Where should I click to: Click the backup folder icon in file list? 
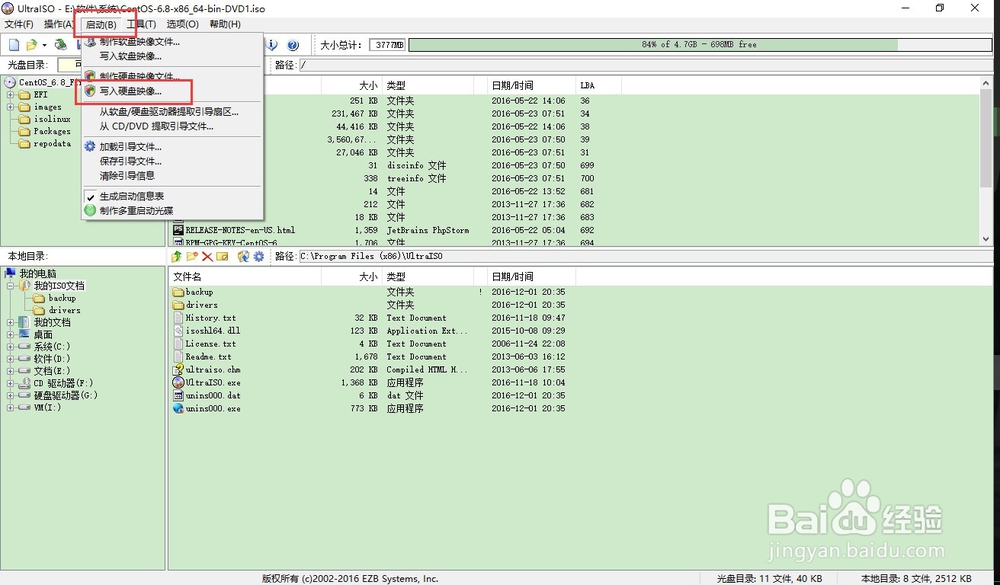[x=179, y=292]
